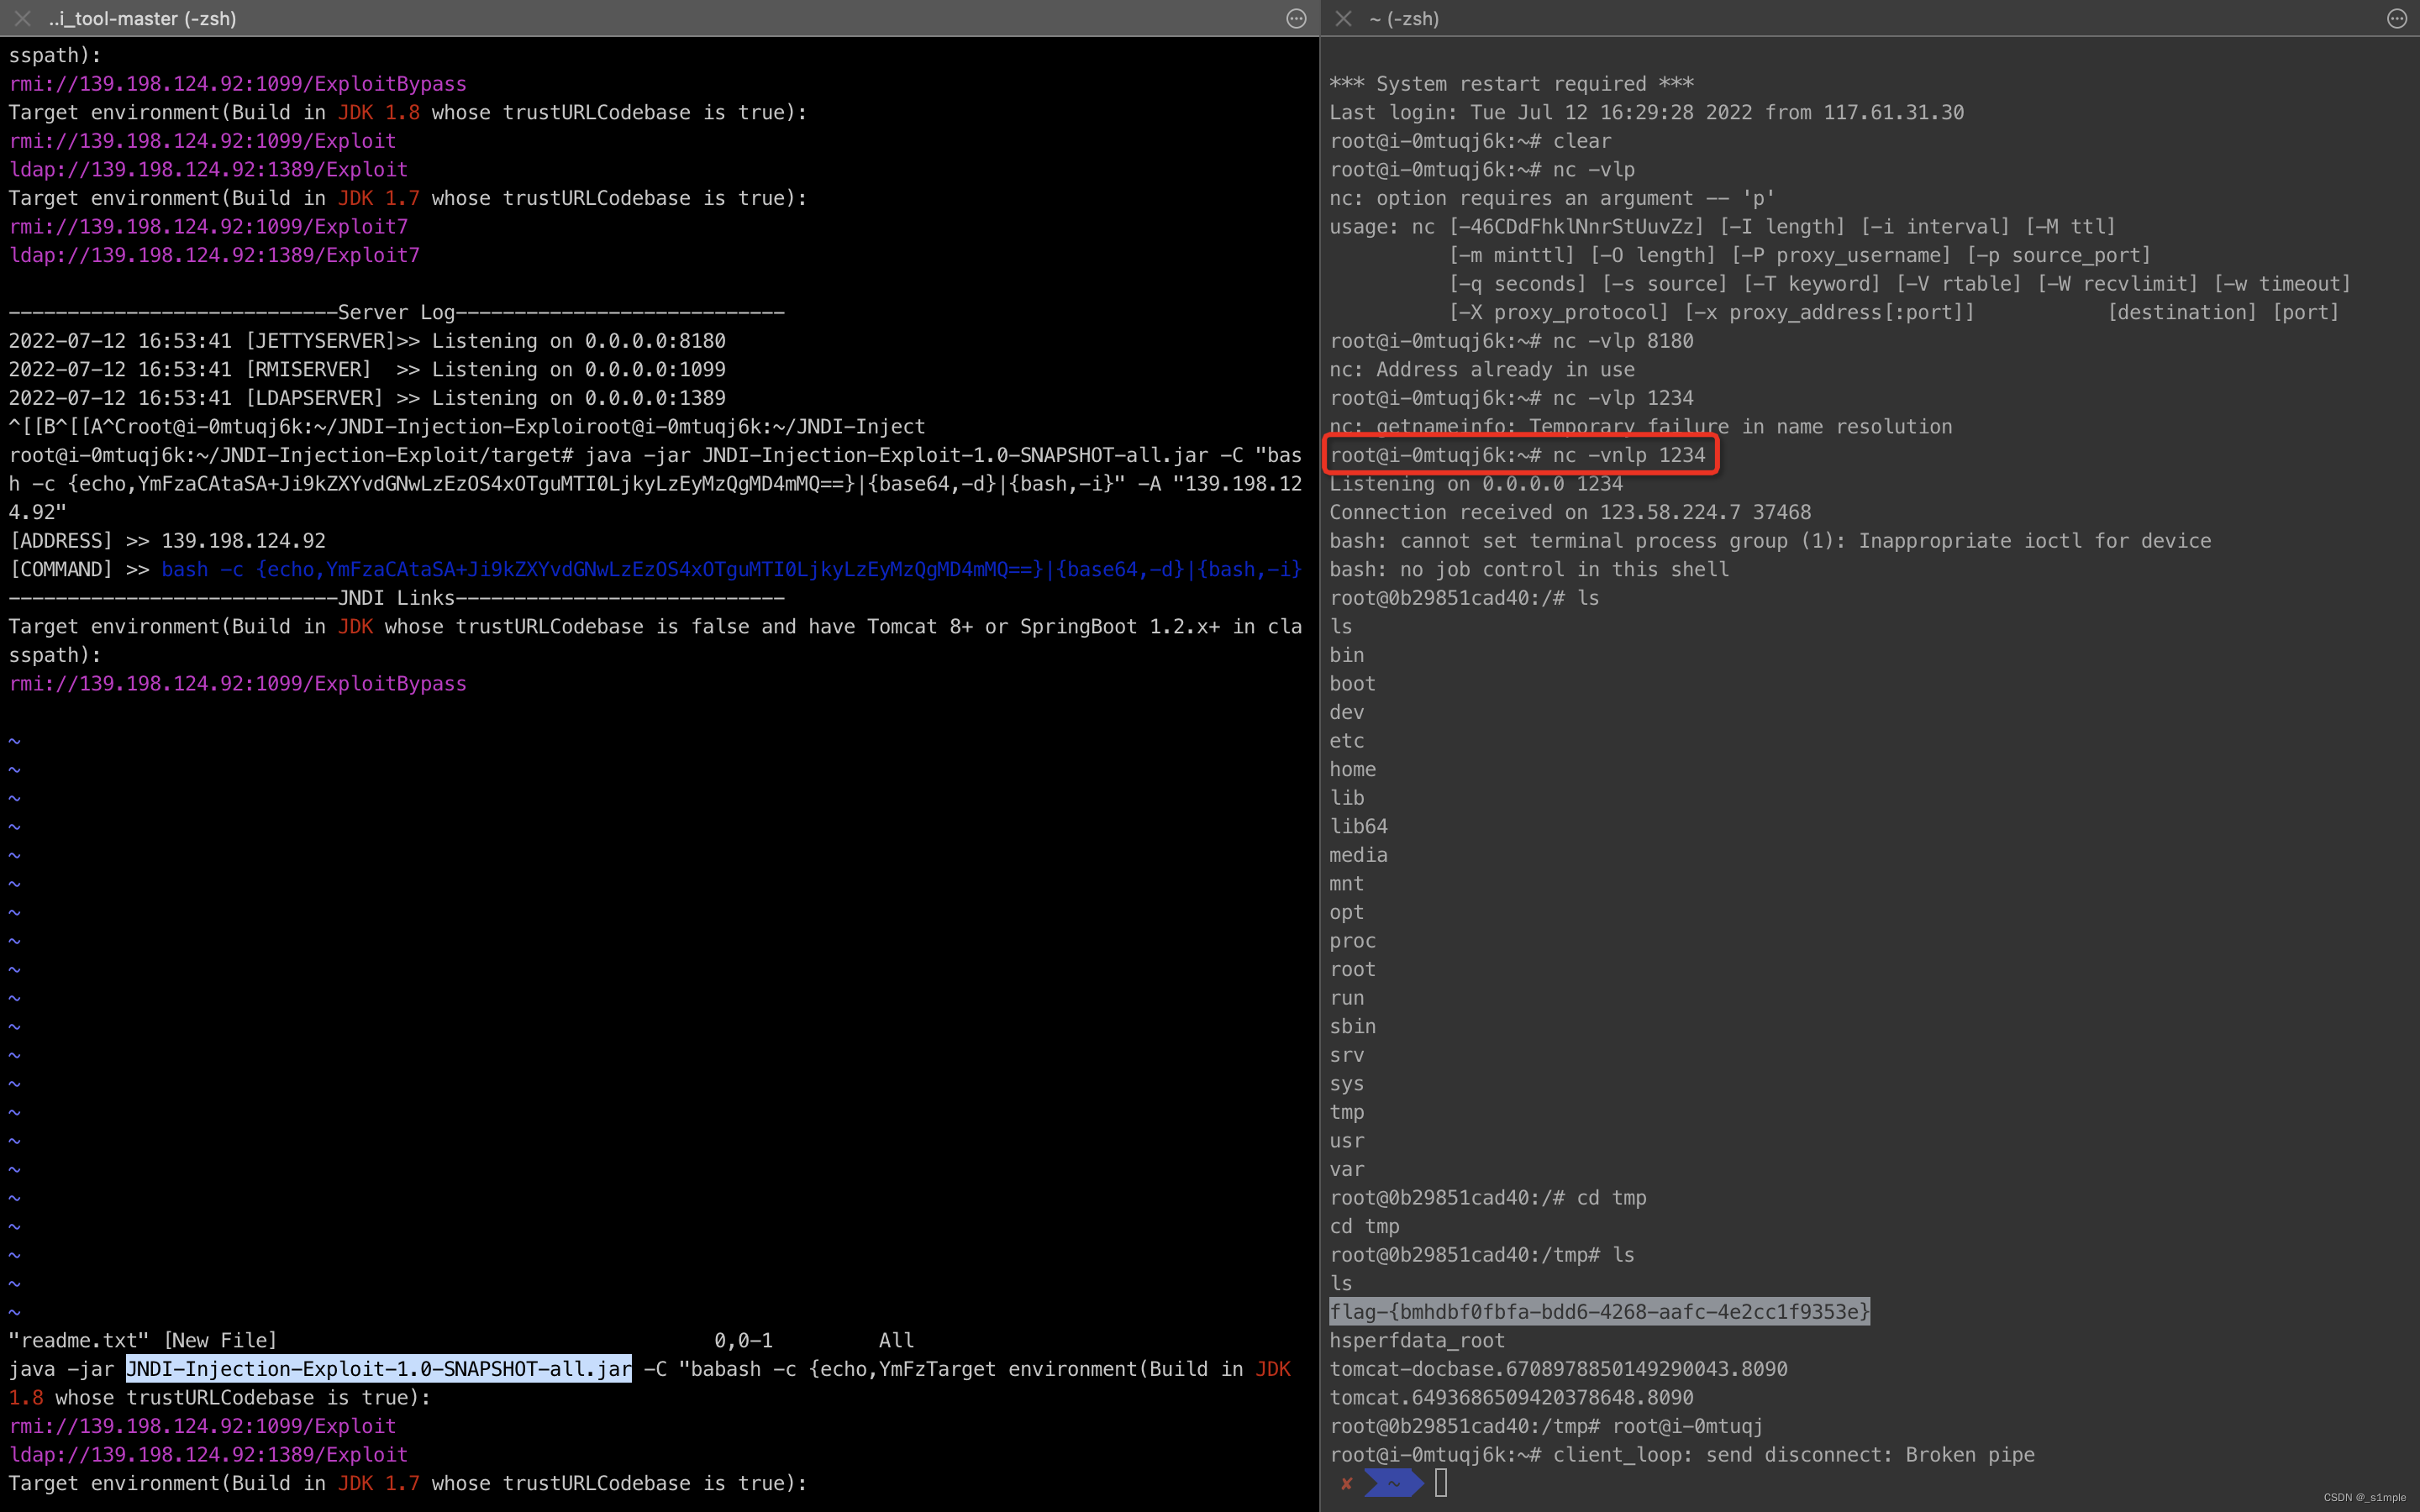Open the right pane options ellipsis menu
Viewport: 2420px width, 1512px height.
2396,18
